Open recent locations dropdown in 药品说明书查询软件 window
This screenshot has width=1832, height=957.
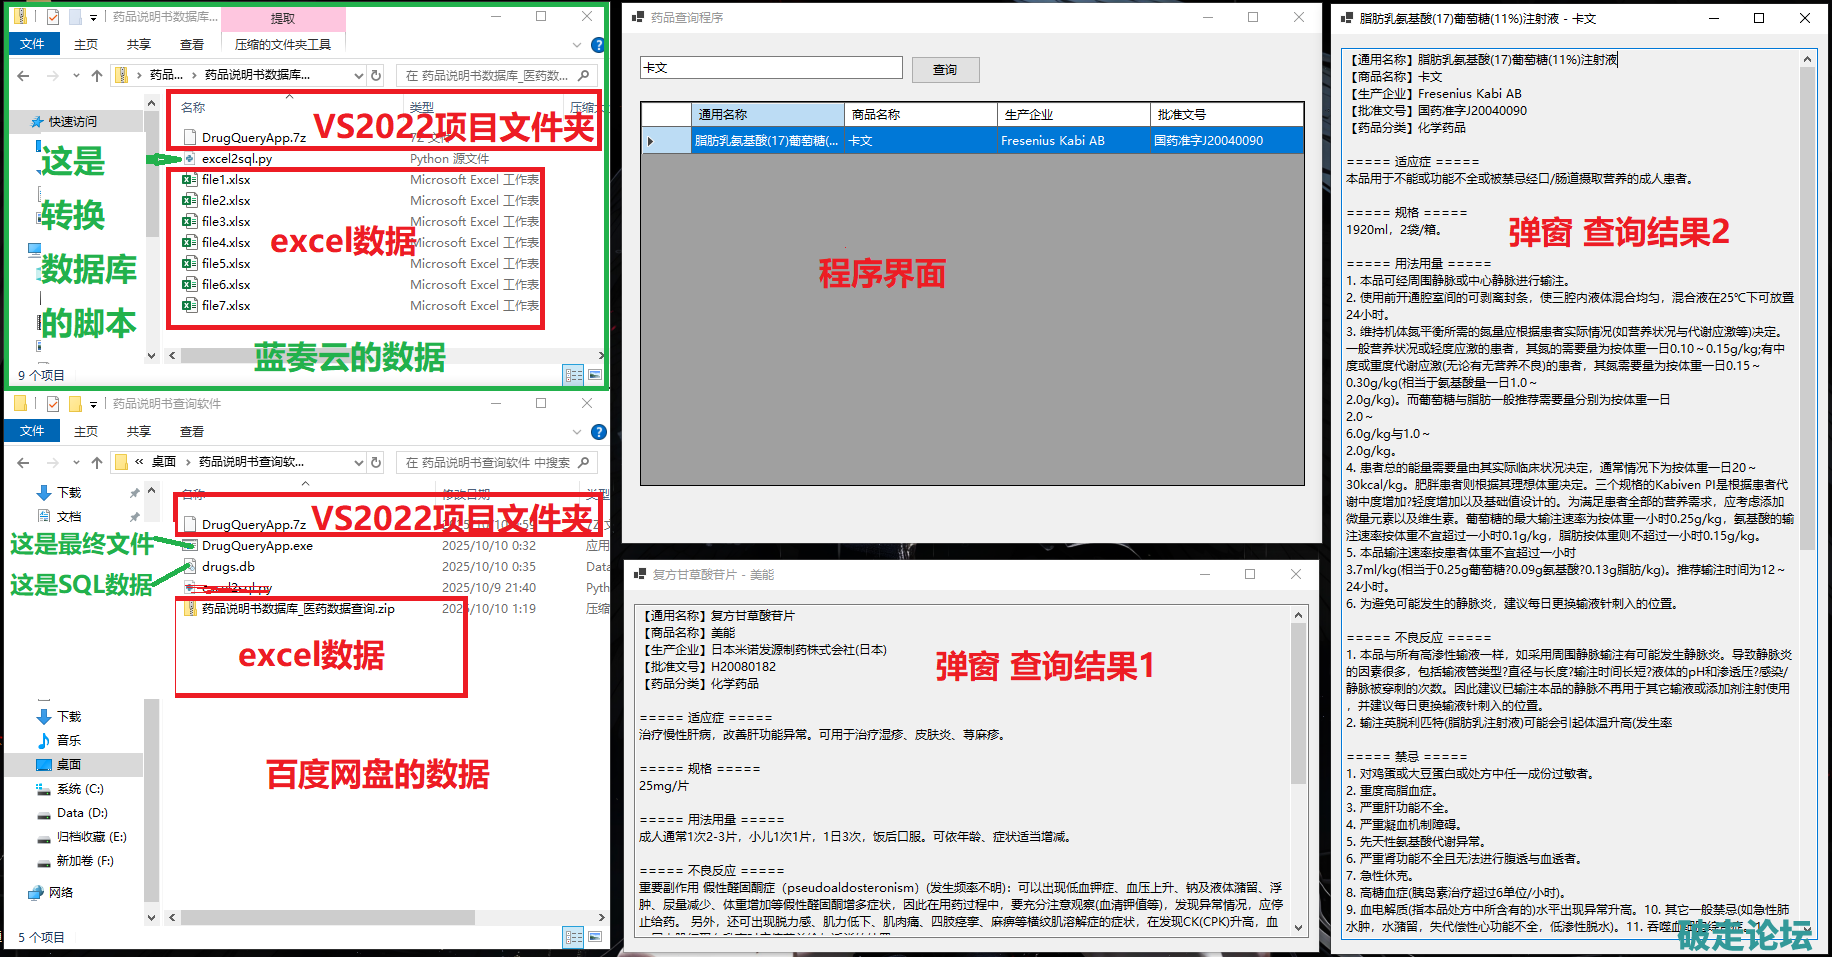pyautogui.click(x=76, y=462)
